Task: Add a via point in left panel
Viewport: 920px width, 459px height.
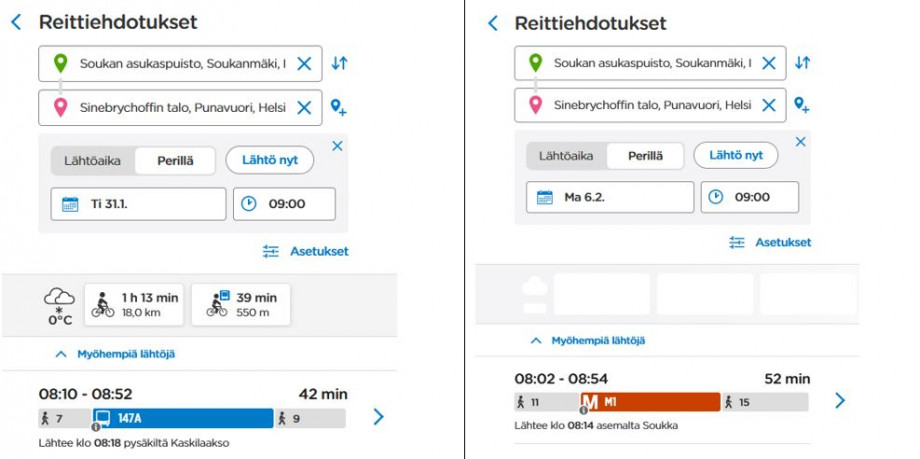Action: (x=339, y=107)
